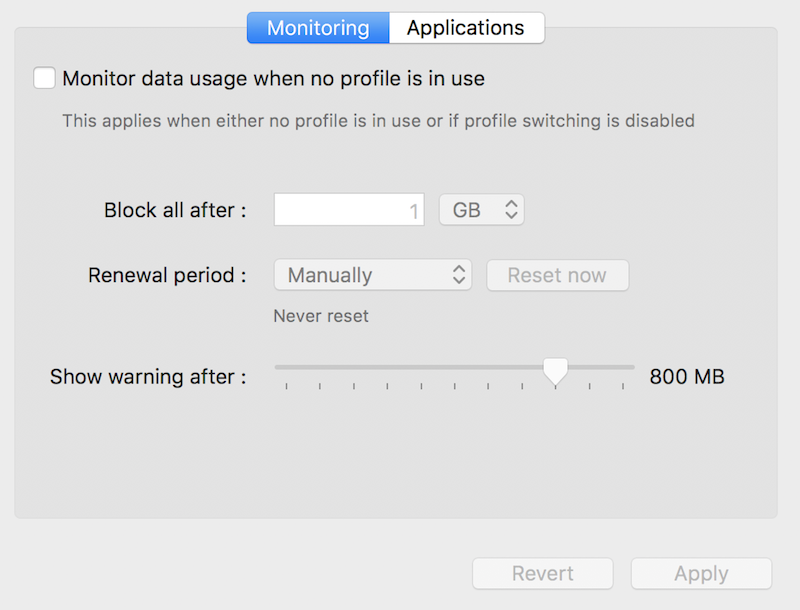The height and width of the screenshot is (610, 800).
Task: Select the Monitoring tab
Action: (x=318, y=28)
